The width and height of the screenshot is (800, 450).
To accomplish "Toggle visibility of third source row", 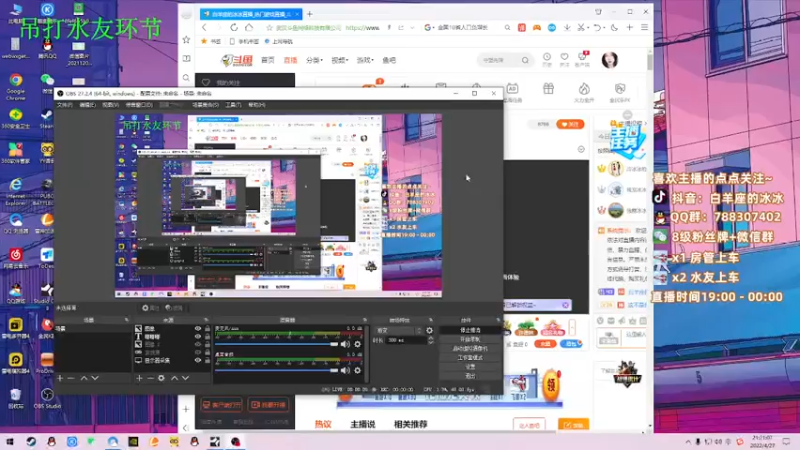I will pyautogui.click(x=198, y=344).
